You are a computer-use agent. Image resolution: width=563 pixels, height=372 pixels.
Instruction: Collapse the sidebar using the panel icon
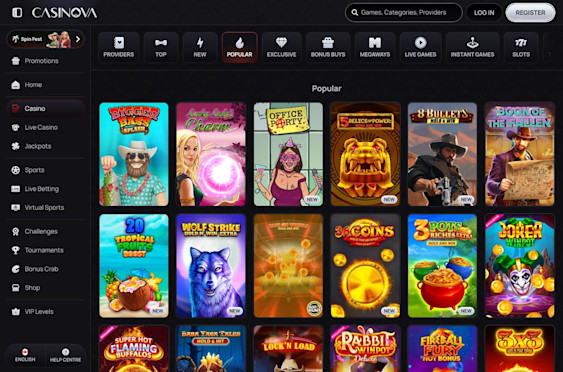click(x=17, y=13)
